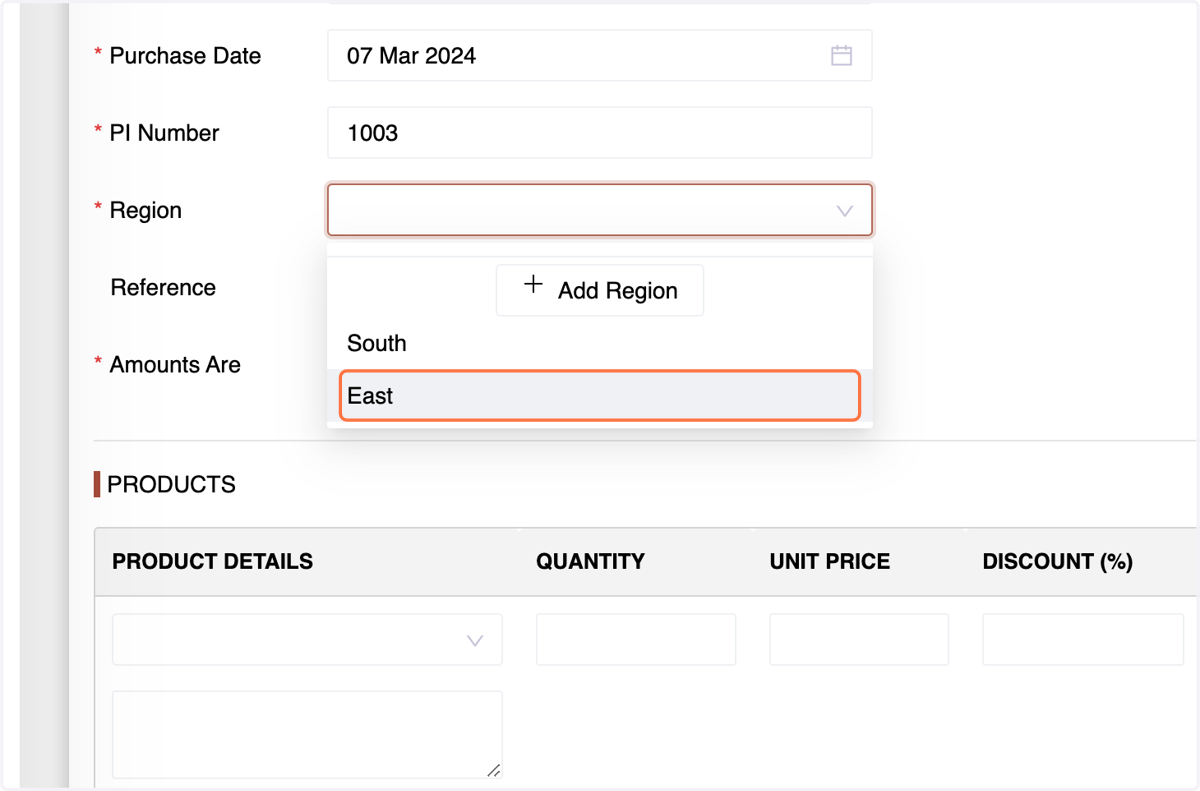Collapse the Region dropdown arrow
Viewport: 1200px width, 791px height.
(x=844, y=211)
